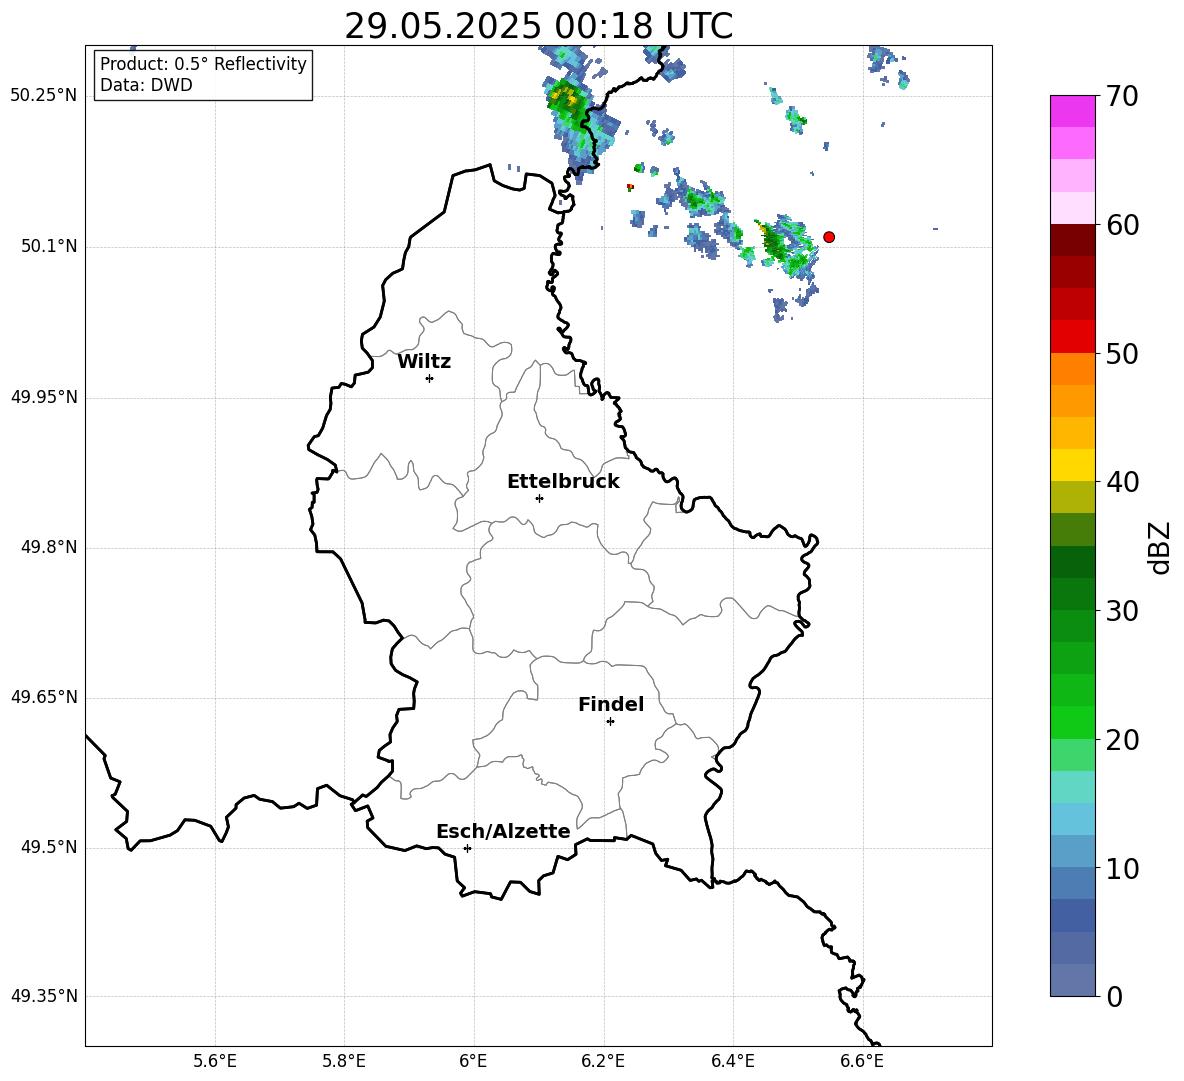Viewport: 1184px width, 1081px height.
Task: Click the red dot marker near 6.55°E
Action: (828, 237)
